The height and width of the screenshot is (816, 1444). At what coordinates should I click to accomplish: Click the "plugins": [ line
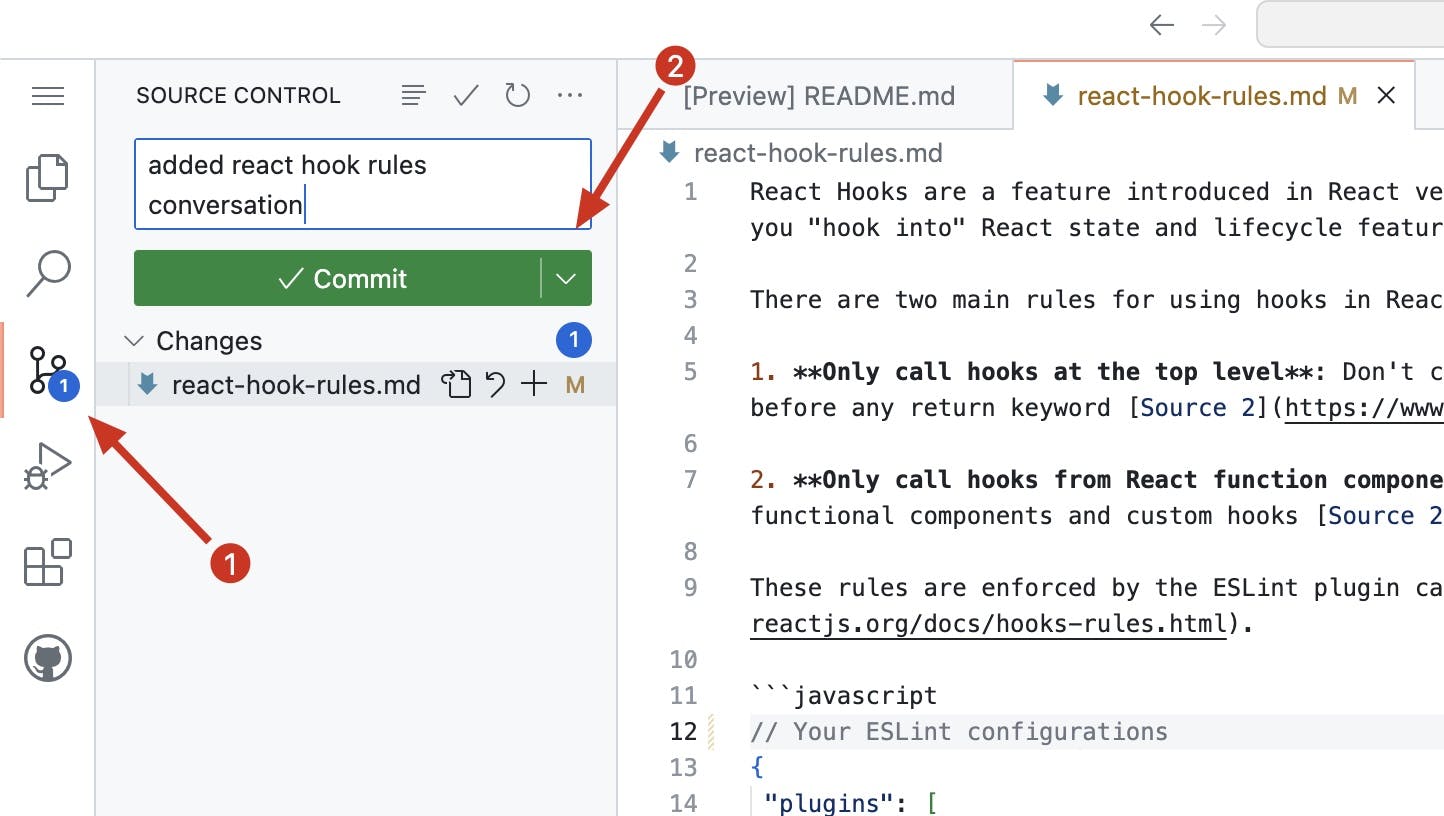[x=850, y=804]
